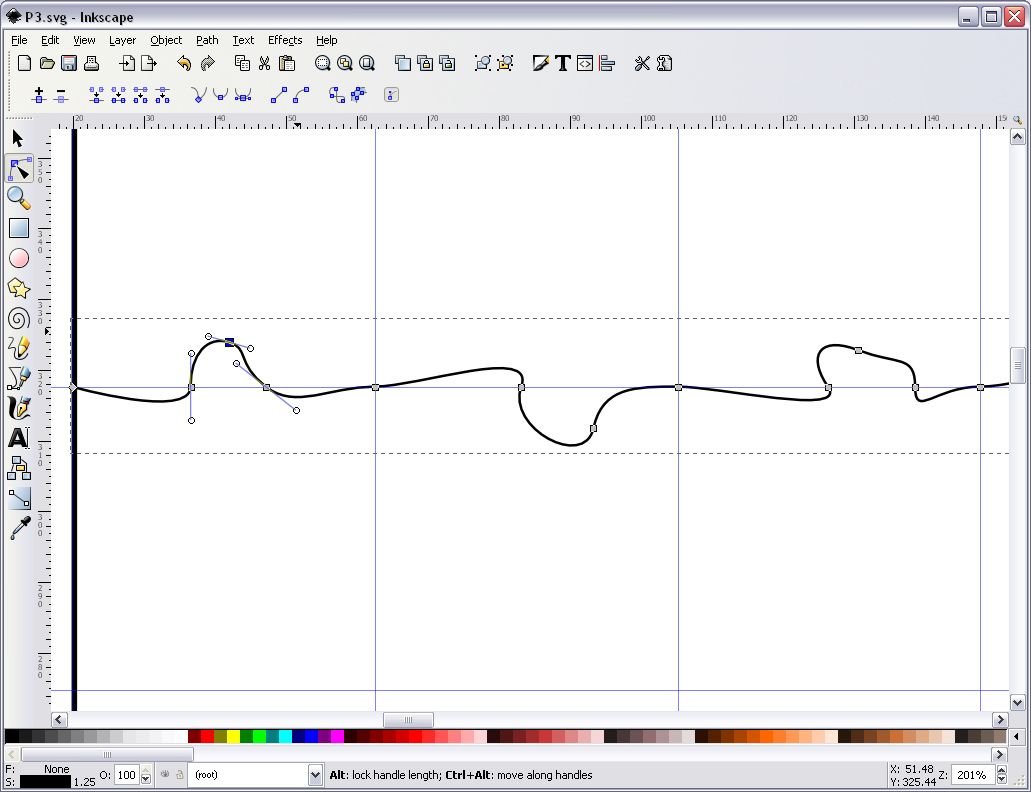Viewport: 1031px width, 792px height.
Task: Click the Undo arrow icon
Action: 184,63
